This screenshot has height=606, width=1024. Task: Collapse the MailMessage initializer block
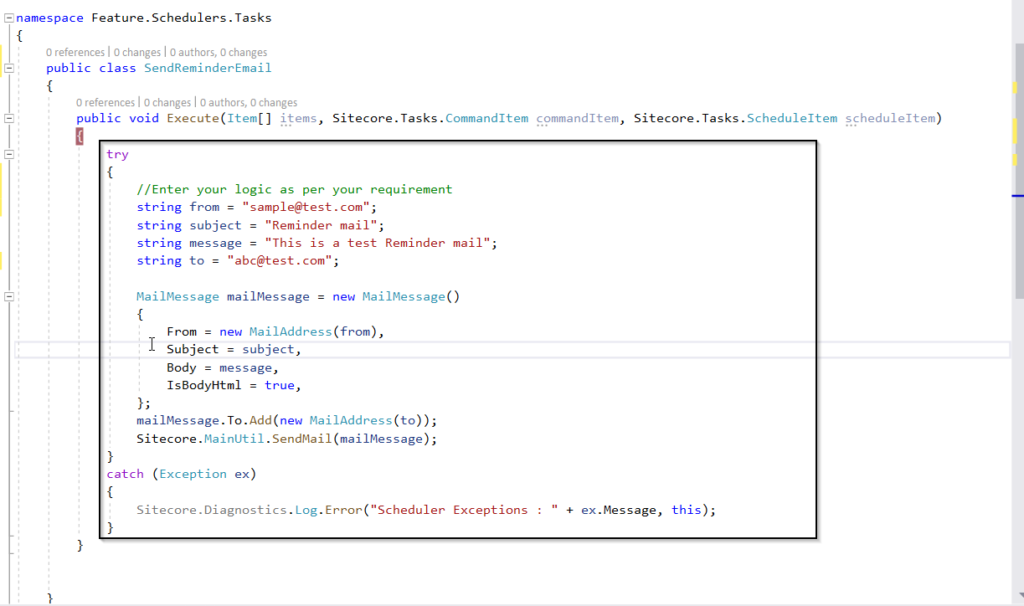(8, 296)
